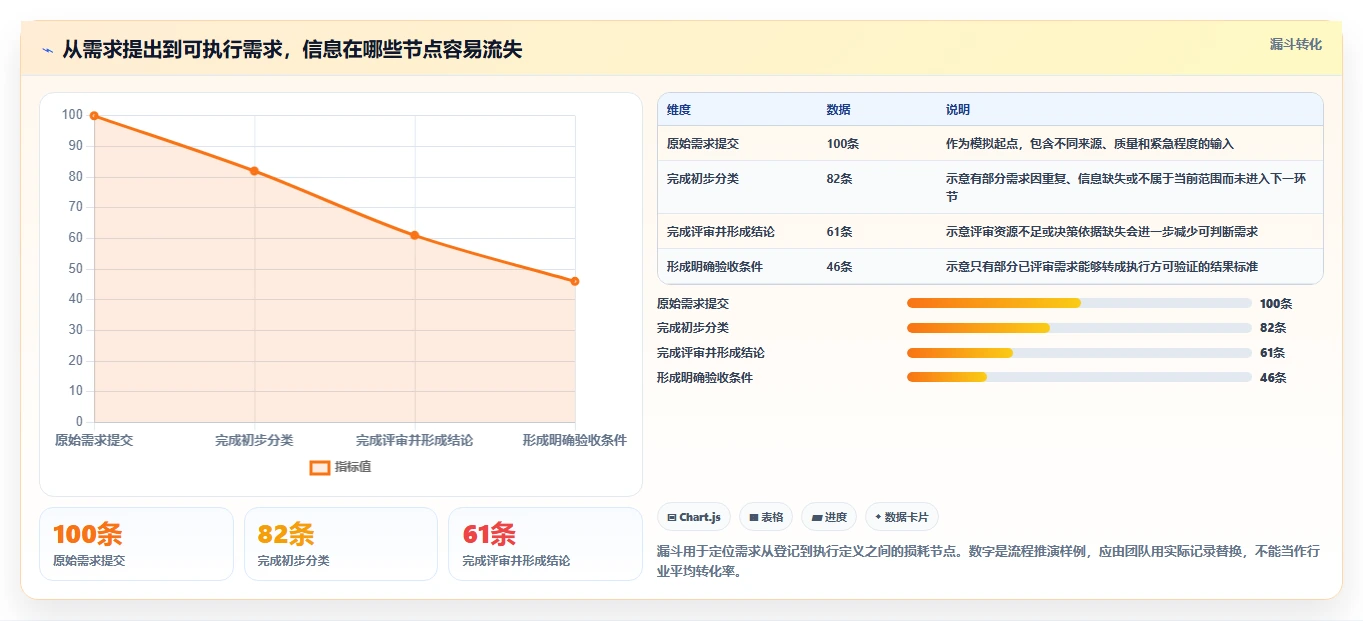Select the 数据卡片 tag chip

tap(902, 517)
